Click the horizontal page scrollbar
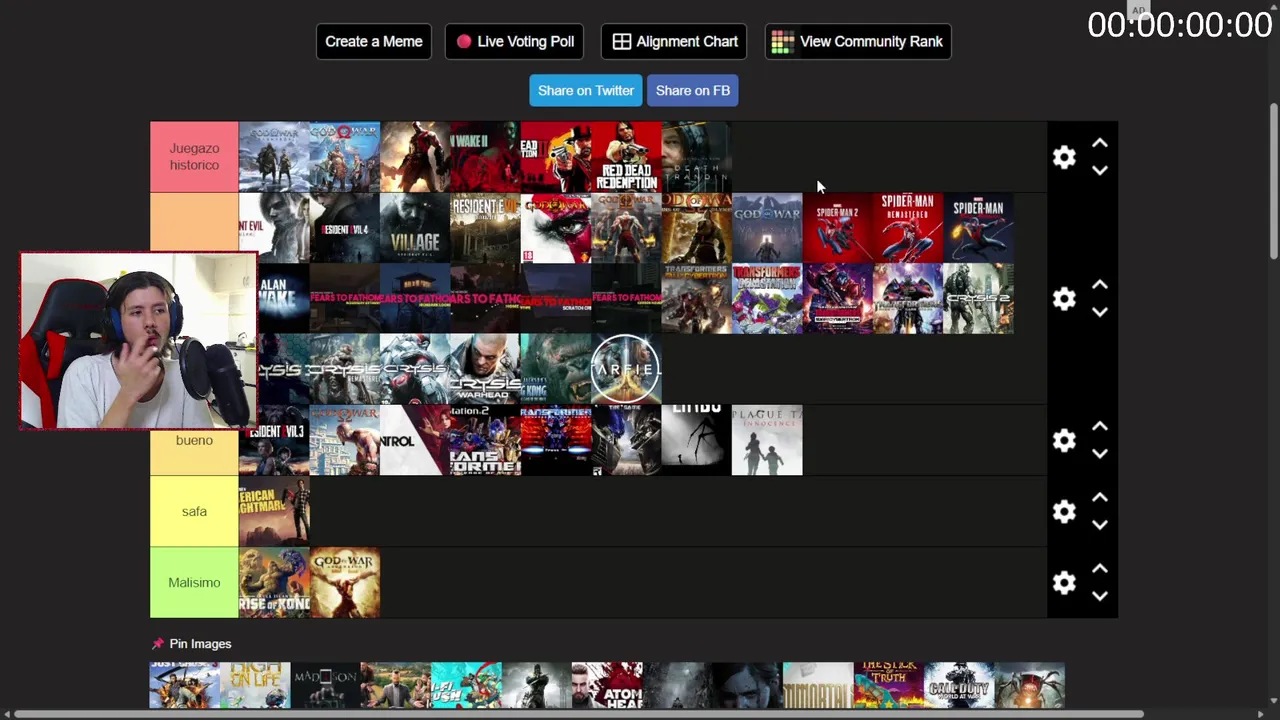 click(x=580, y=714)
